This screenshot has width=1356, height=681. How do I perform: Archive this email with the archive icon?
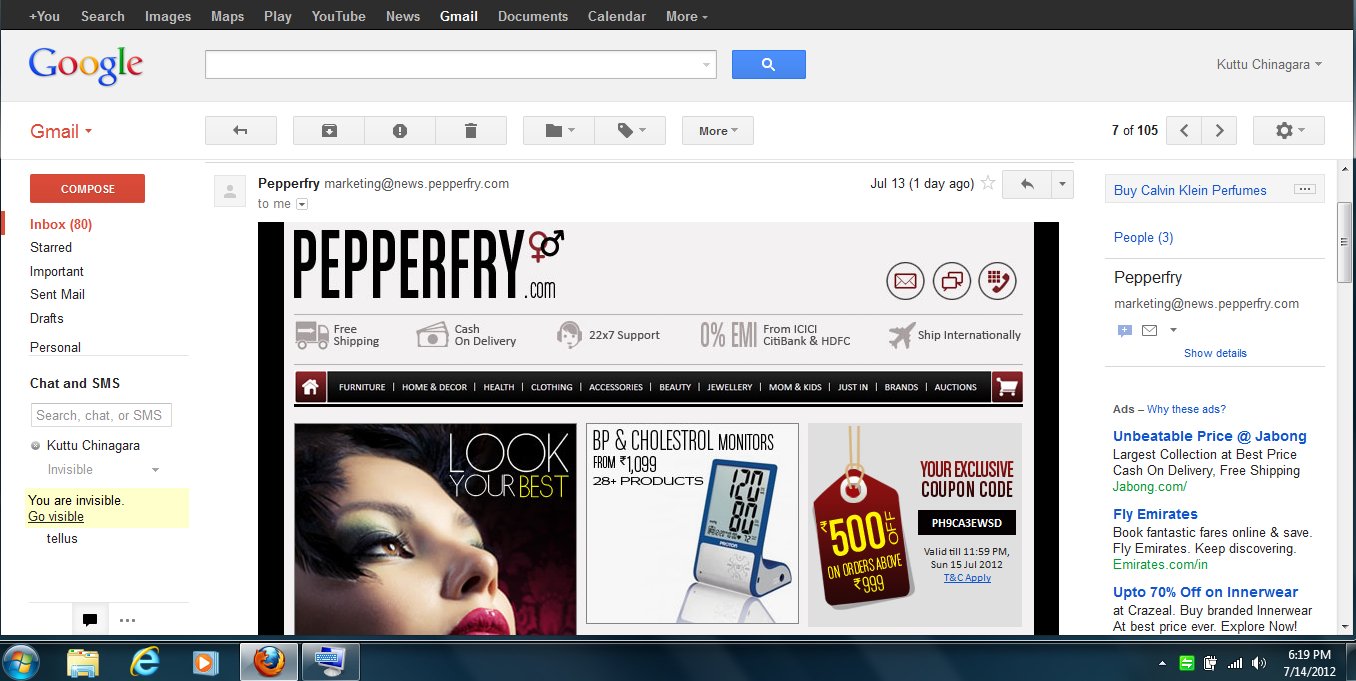328,131
